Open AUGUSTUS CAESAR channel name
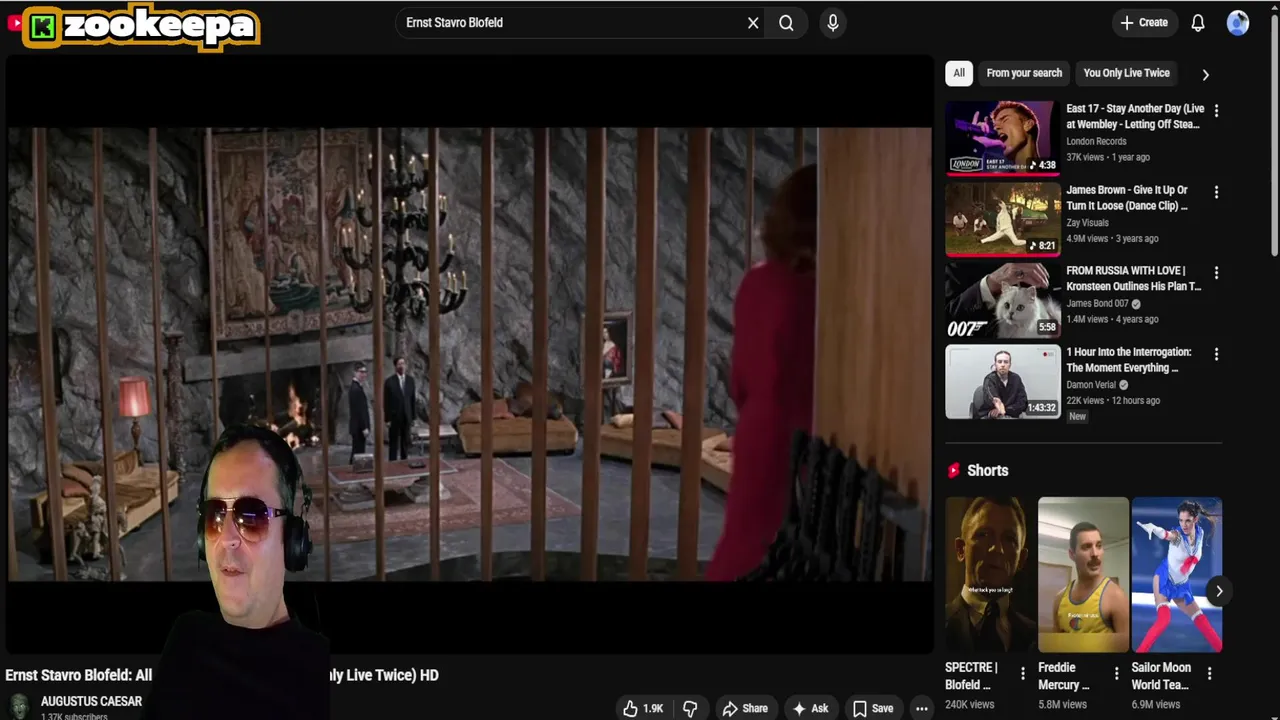1280x720 pixels. 91,702
